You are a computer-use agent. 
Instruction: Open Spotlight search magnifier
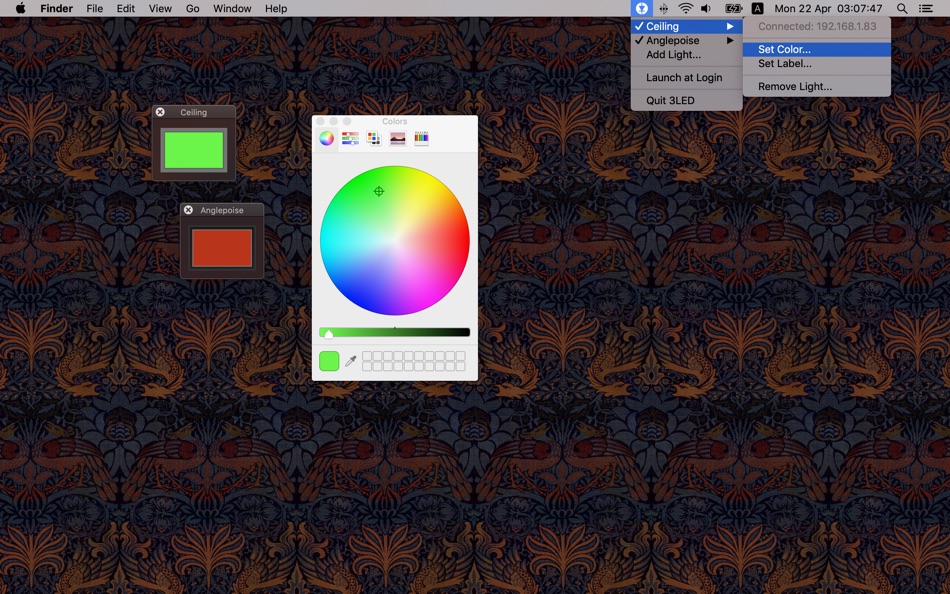(902, 8)
